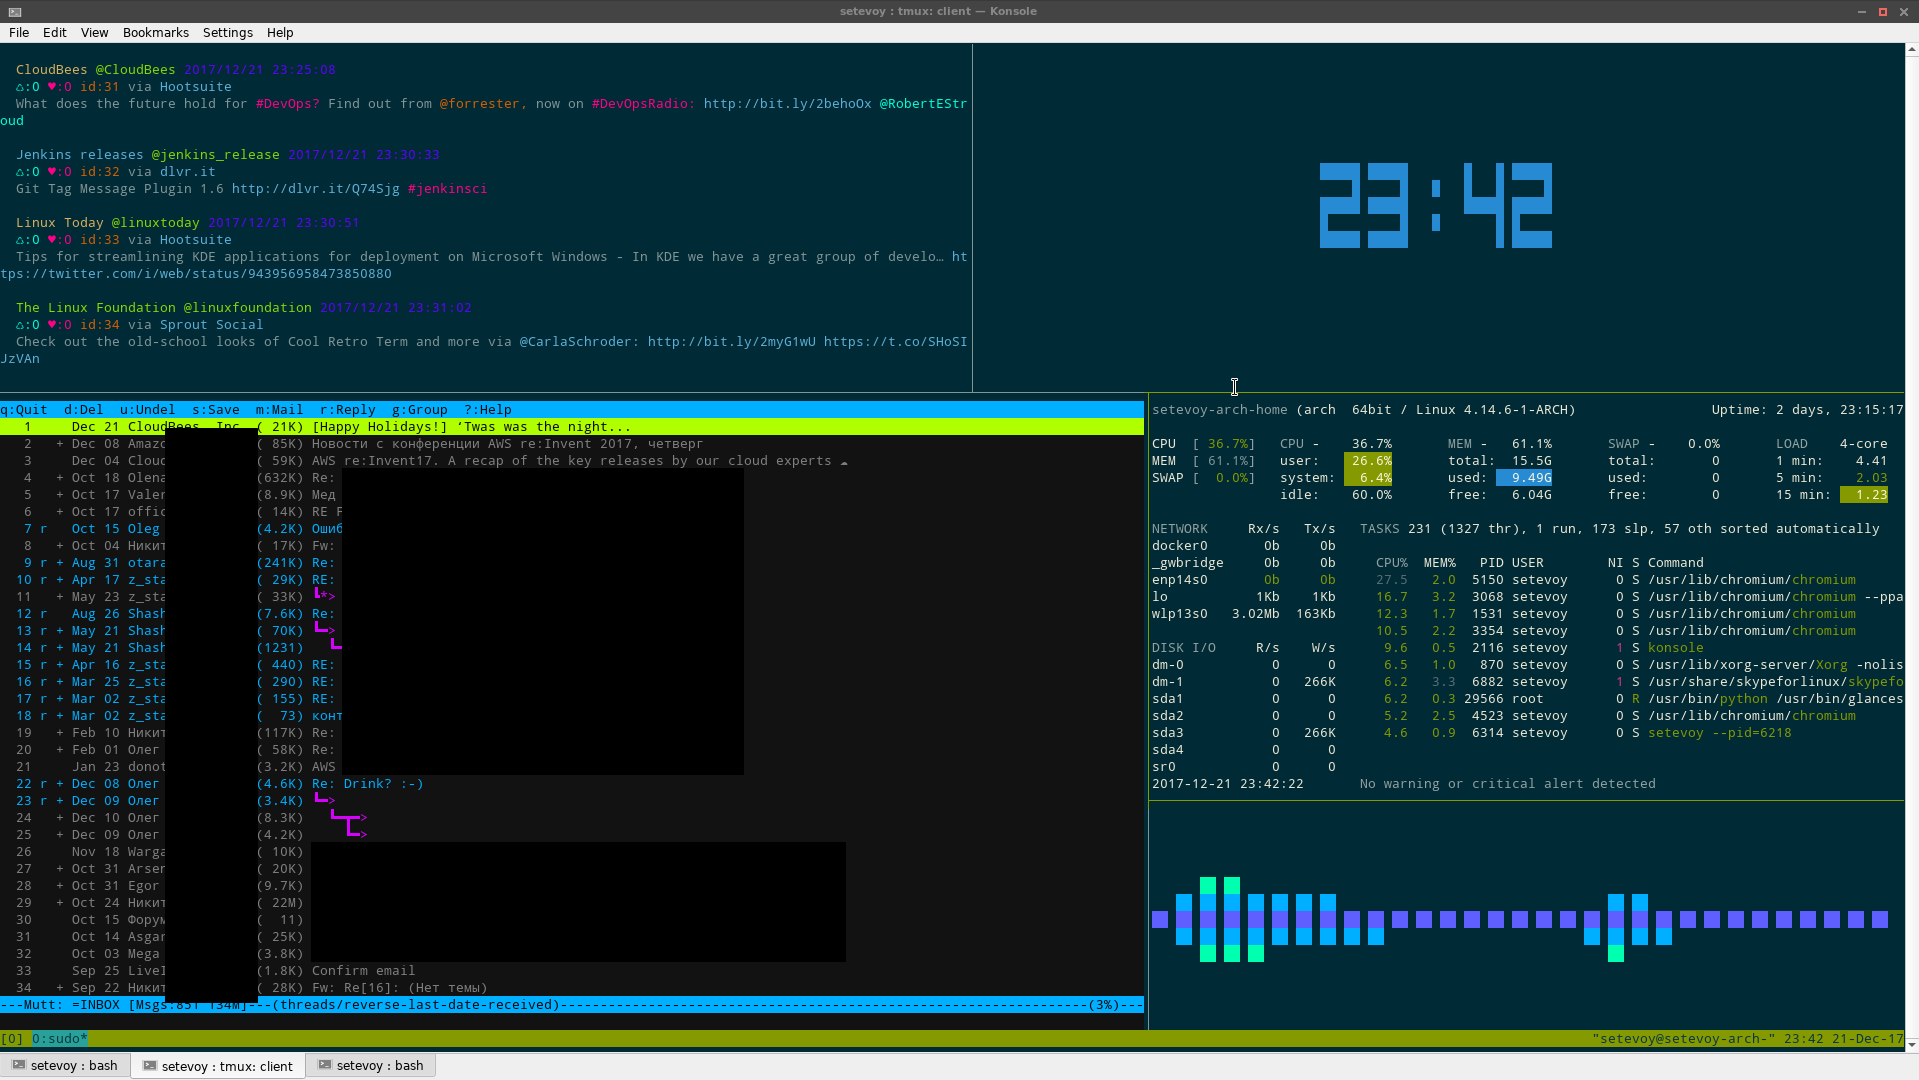The height and width of the screenshot is (1080, 1919).
Task: Switch to the first 'setevoy : bash' tab
Action: [65, 1065]
